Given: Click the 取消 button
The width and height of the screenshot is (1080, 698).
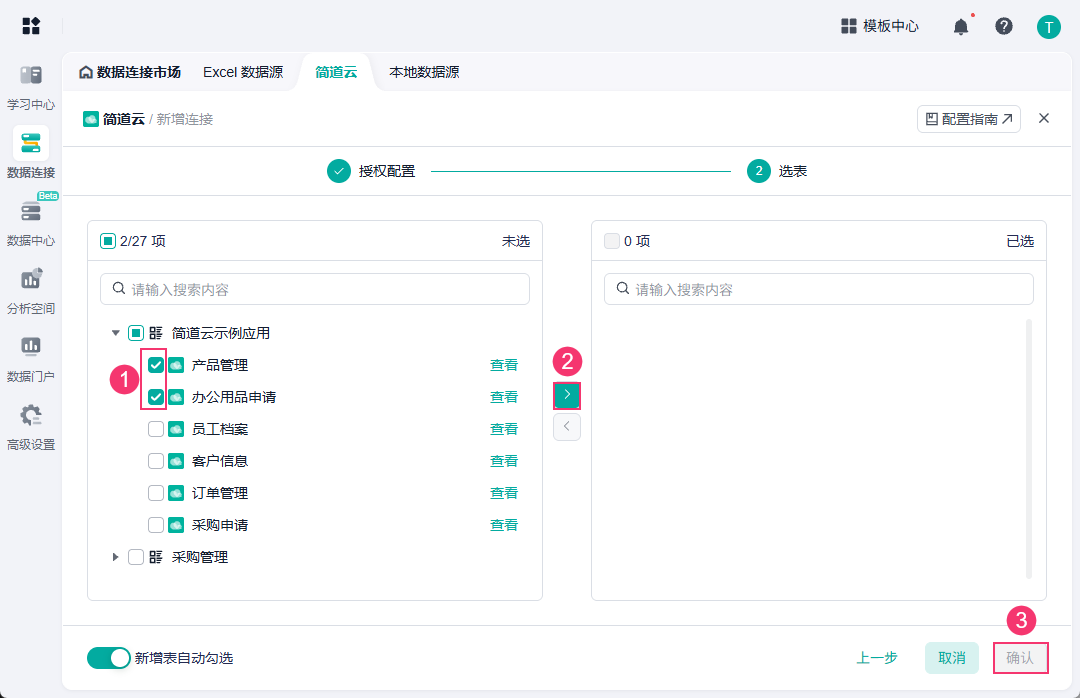Looking at the screenshot, I should click(952, 658).
